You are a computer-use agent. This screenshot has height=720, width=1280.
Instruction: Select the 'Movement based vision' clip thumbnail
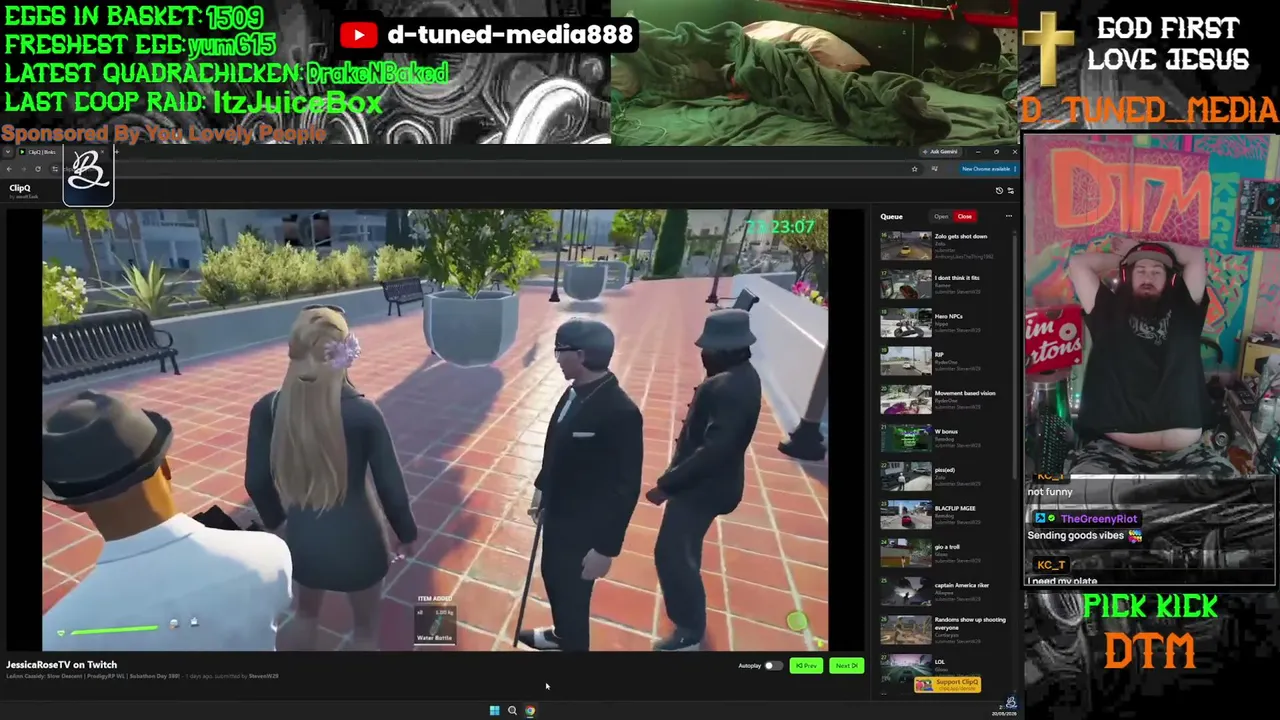(905, 400)
